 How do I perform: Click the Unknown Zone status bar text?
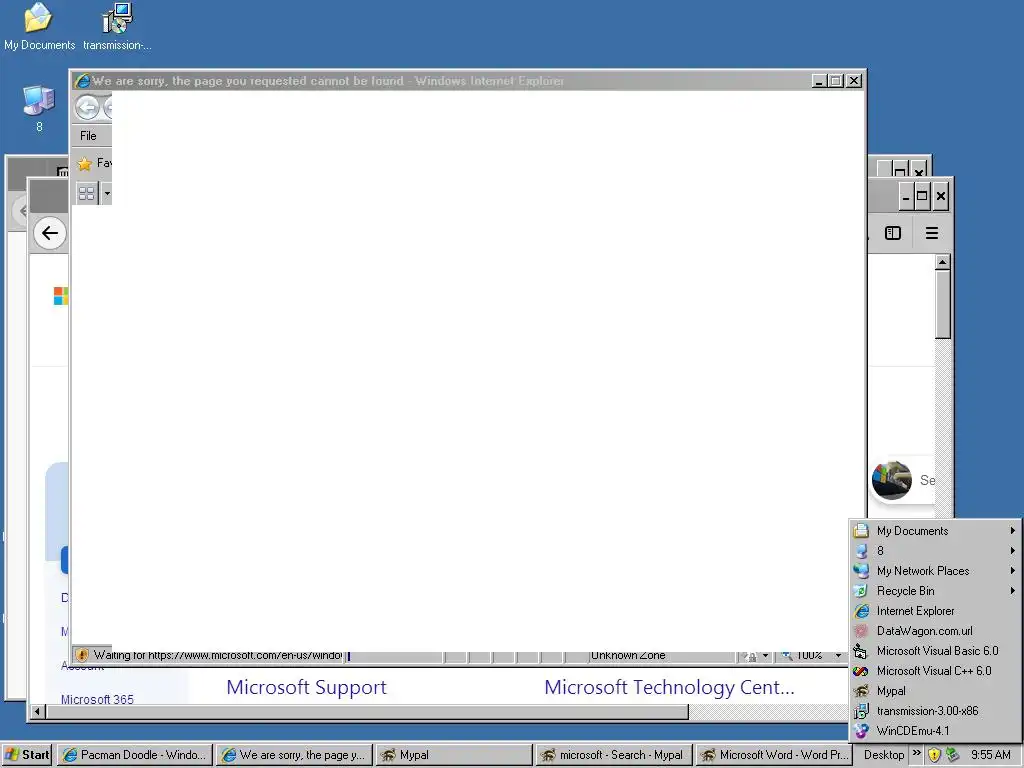pos(628,655)
